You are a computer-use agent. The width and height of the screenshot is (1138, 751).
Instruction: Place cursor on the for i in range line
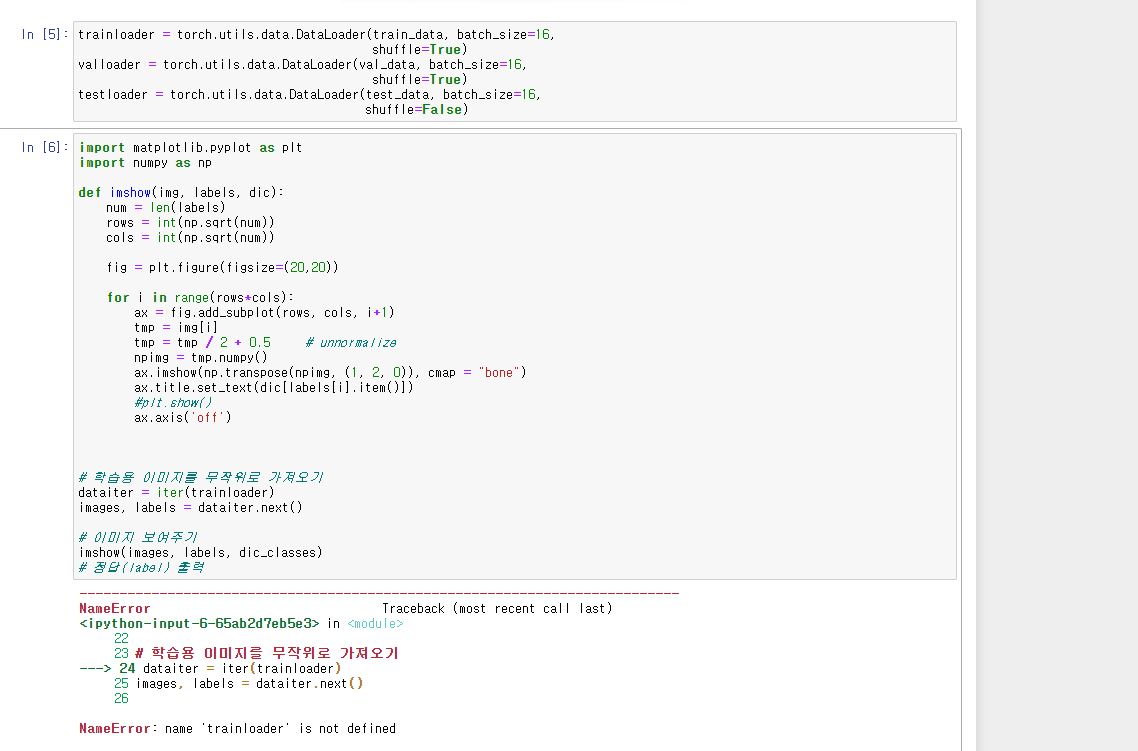[200, 298]
